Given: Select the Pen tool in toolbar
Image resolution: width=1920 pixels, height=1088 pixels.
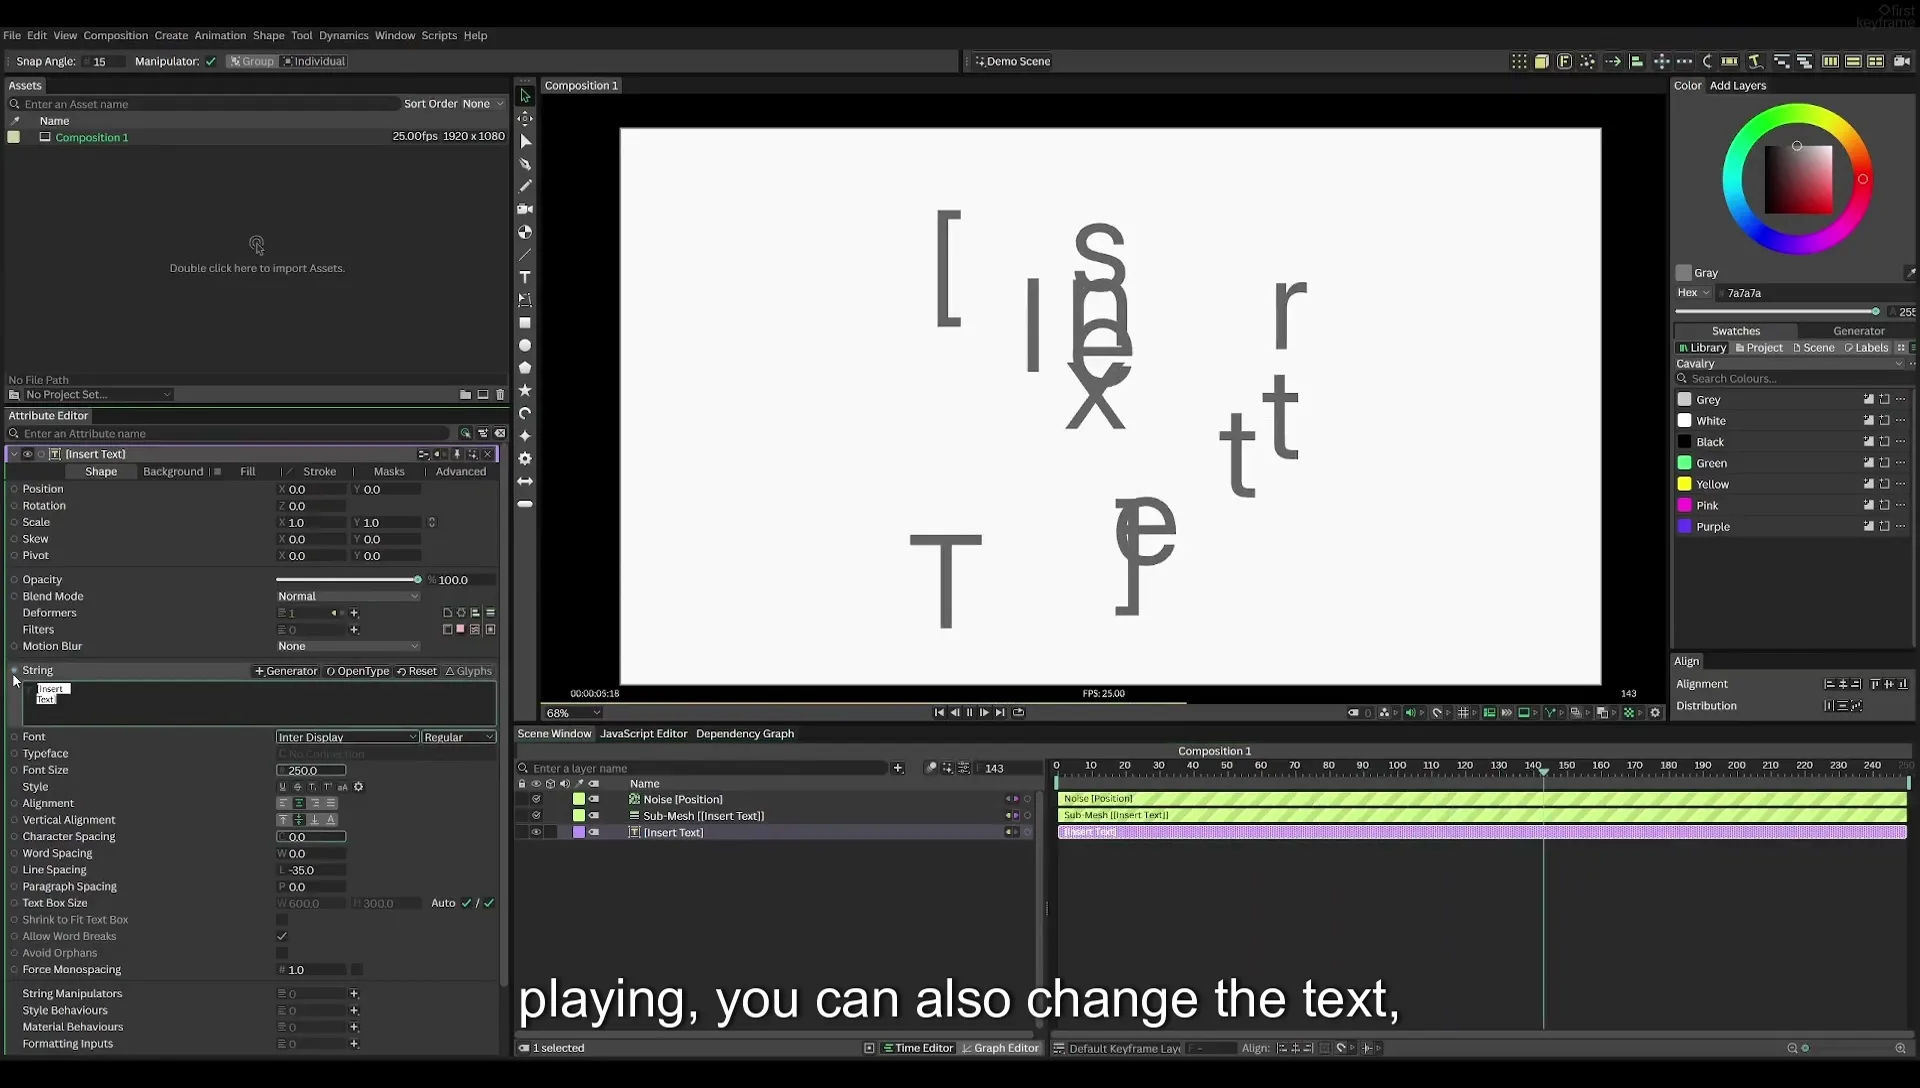Looking at the screenshot, I should pyautogui.click(x=525, y=164).
